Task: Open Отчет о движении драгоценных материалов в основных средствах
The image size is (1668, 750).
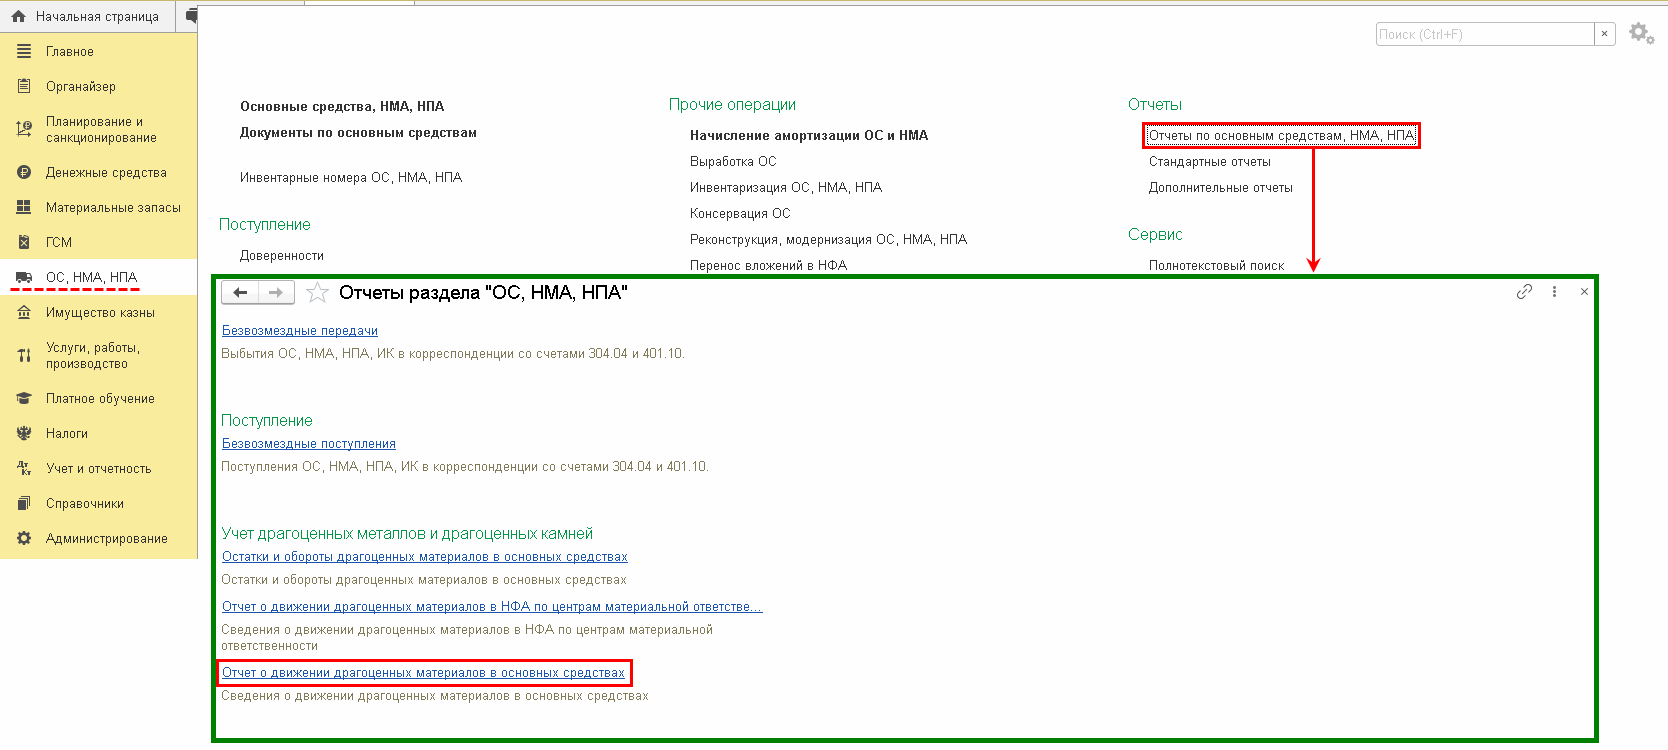Action: click(423, 672)
